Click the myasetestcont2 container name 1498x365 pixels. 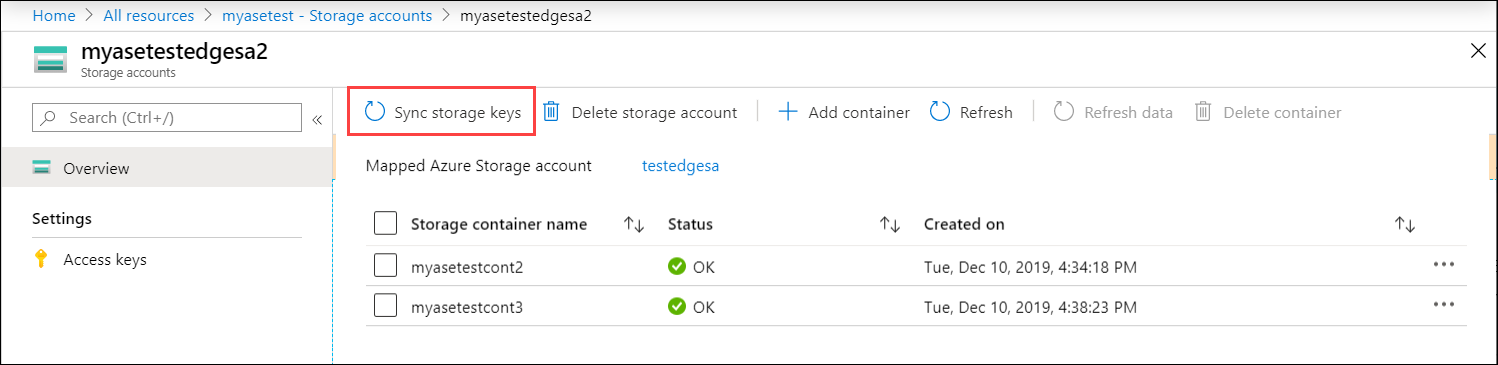pyautogui.click(x=467, y=267)
